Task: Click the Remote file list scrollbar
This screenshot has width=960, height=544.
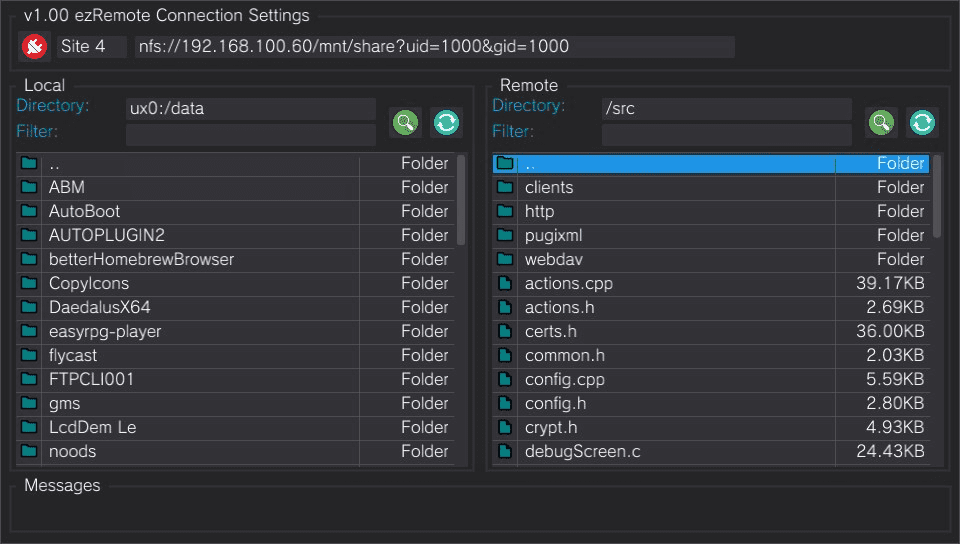Action: tap(937, 196)
